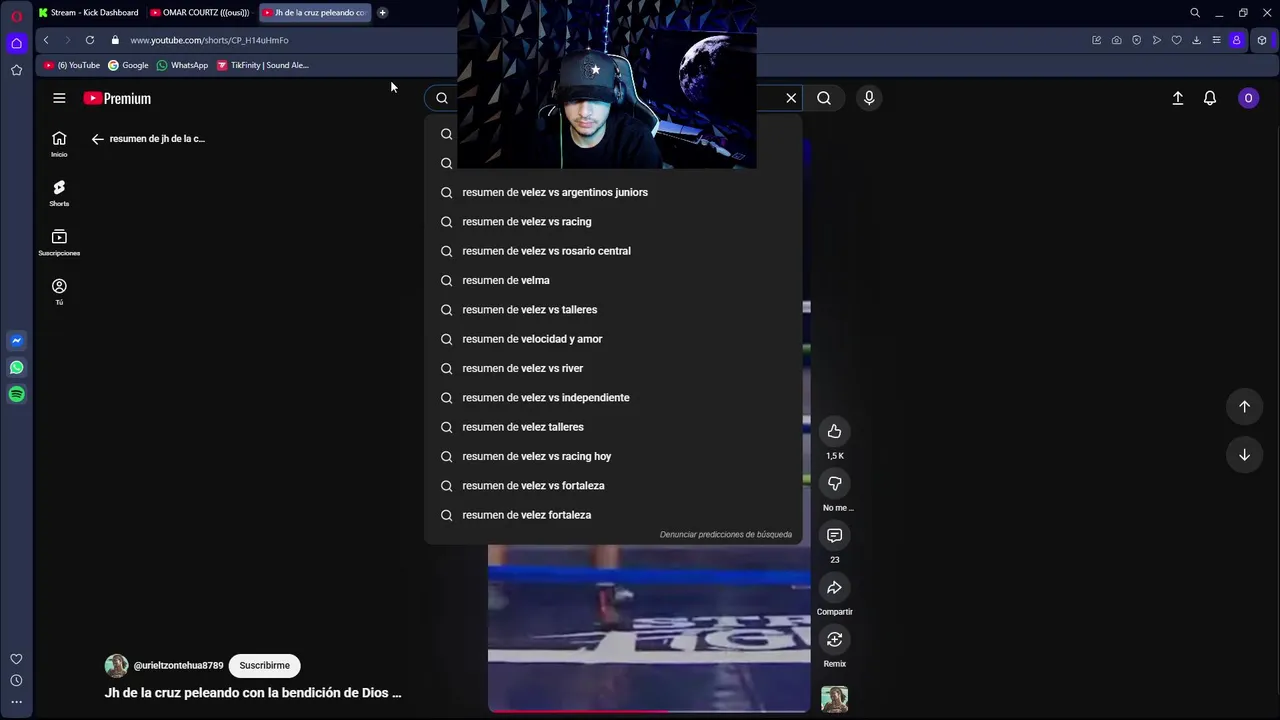
Task: Take a snapshot with camera icon
Action: click(1117, 40)
